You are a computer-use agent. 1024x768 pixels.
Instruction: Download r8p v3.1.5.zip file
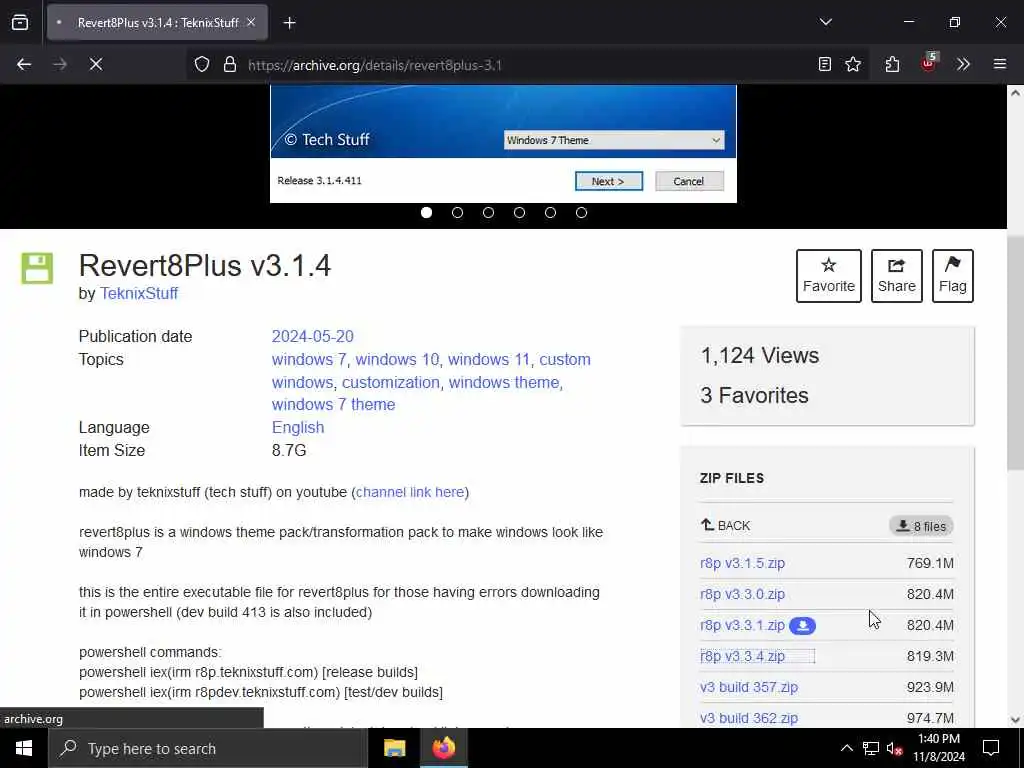tap(743, 563)
